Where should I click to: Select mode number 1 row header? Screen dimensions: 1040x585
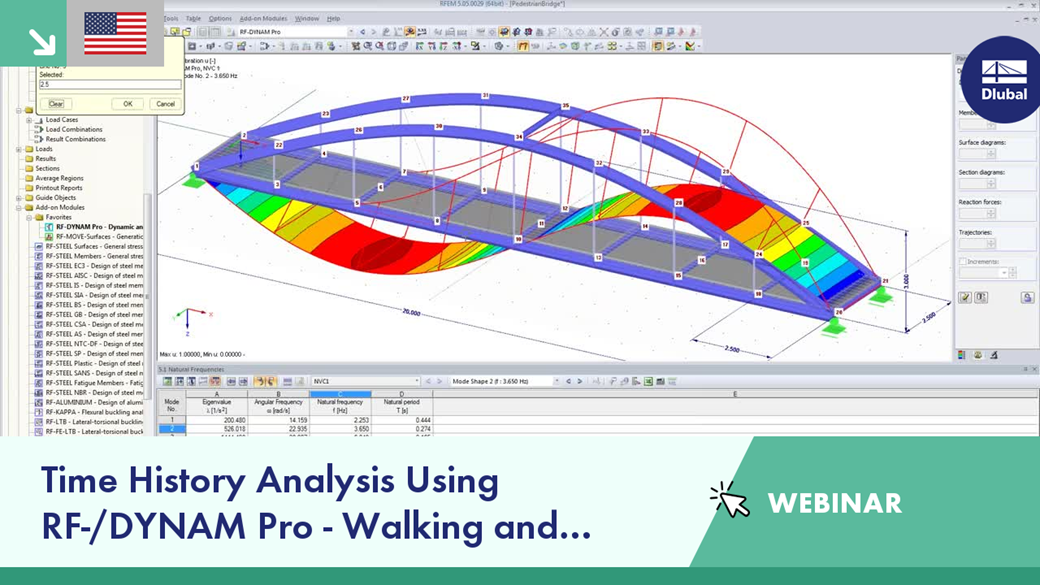point(172,420)
